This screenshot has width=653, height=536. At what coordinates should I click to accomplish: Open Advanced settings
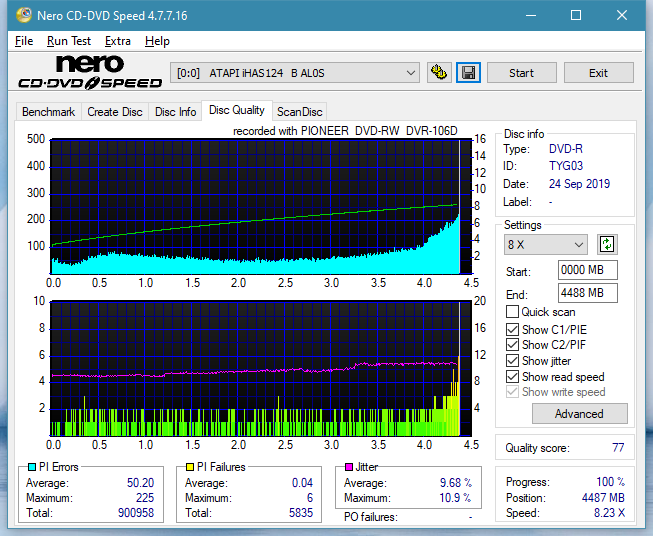pos(579,414)
